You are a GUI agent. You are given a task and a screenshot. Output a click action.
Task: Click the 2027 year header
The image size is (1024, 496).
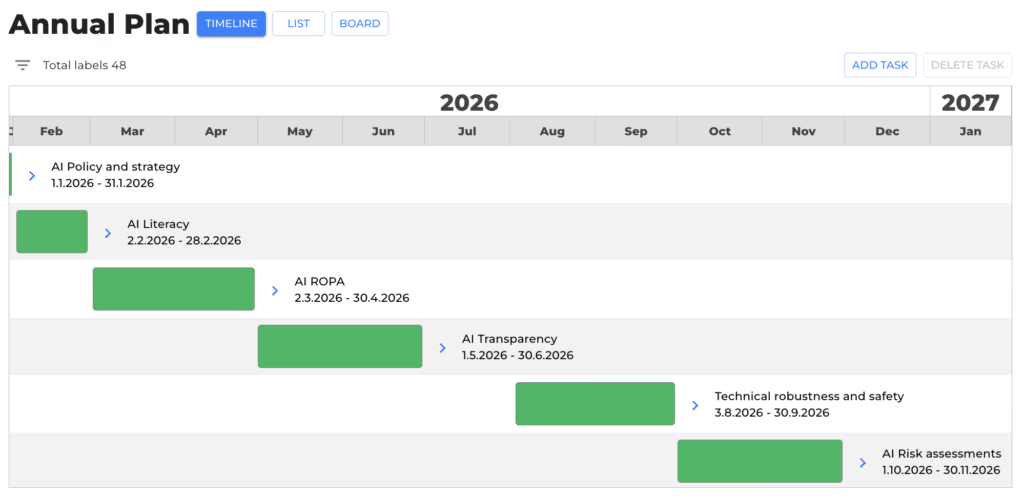[970, 102]
